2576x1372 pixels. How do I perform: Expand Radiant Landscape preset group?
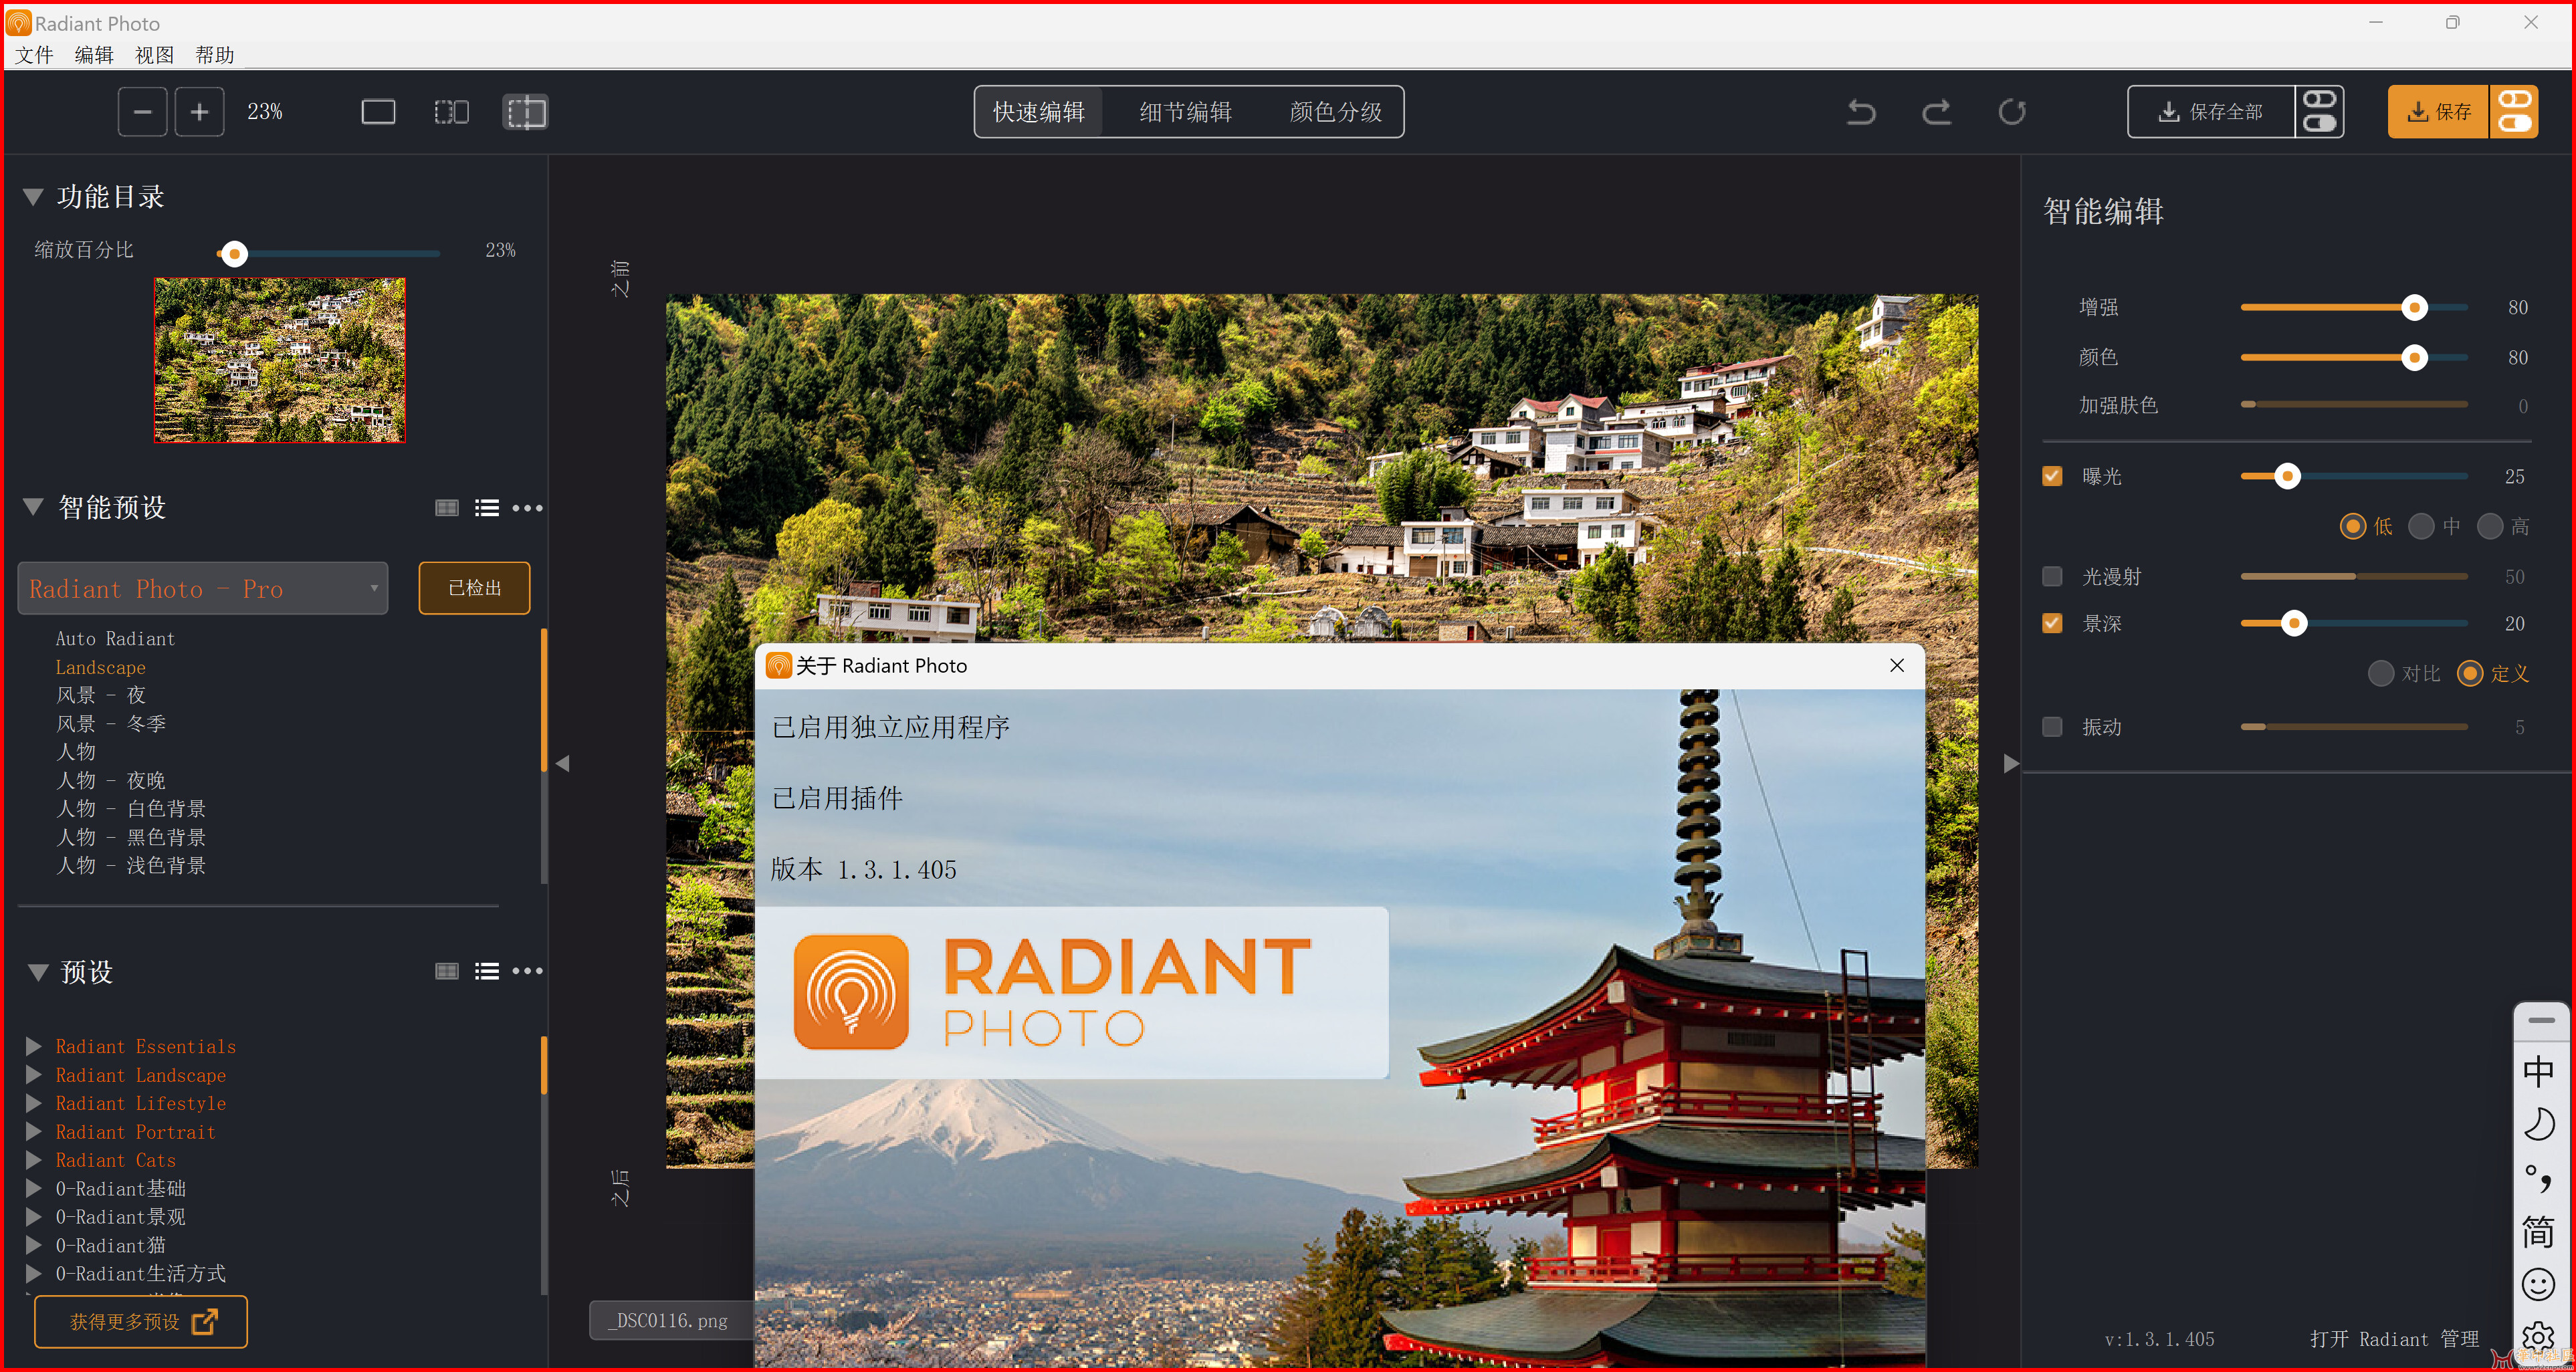pos(33,1074)
